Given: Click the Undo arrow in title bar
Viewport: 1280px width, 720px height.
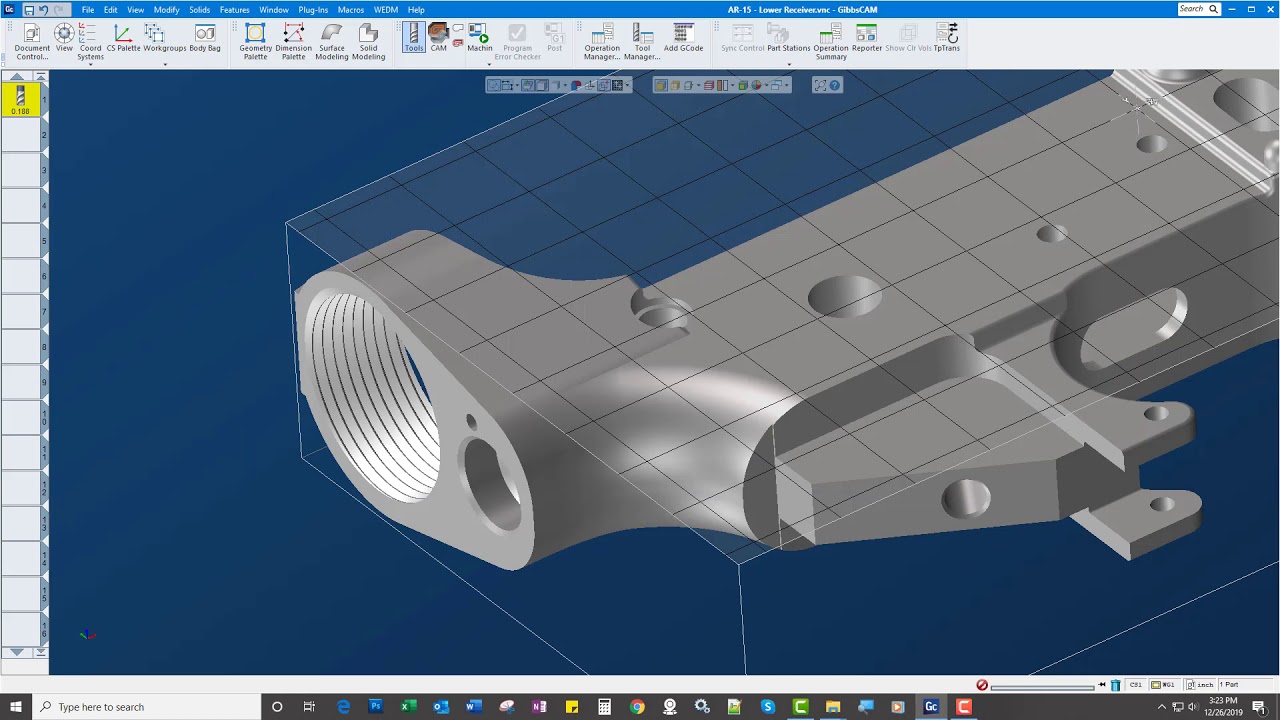Looking at the screenshot, I should 43,9.
